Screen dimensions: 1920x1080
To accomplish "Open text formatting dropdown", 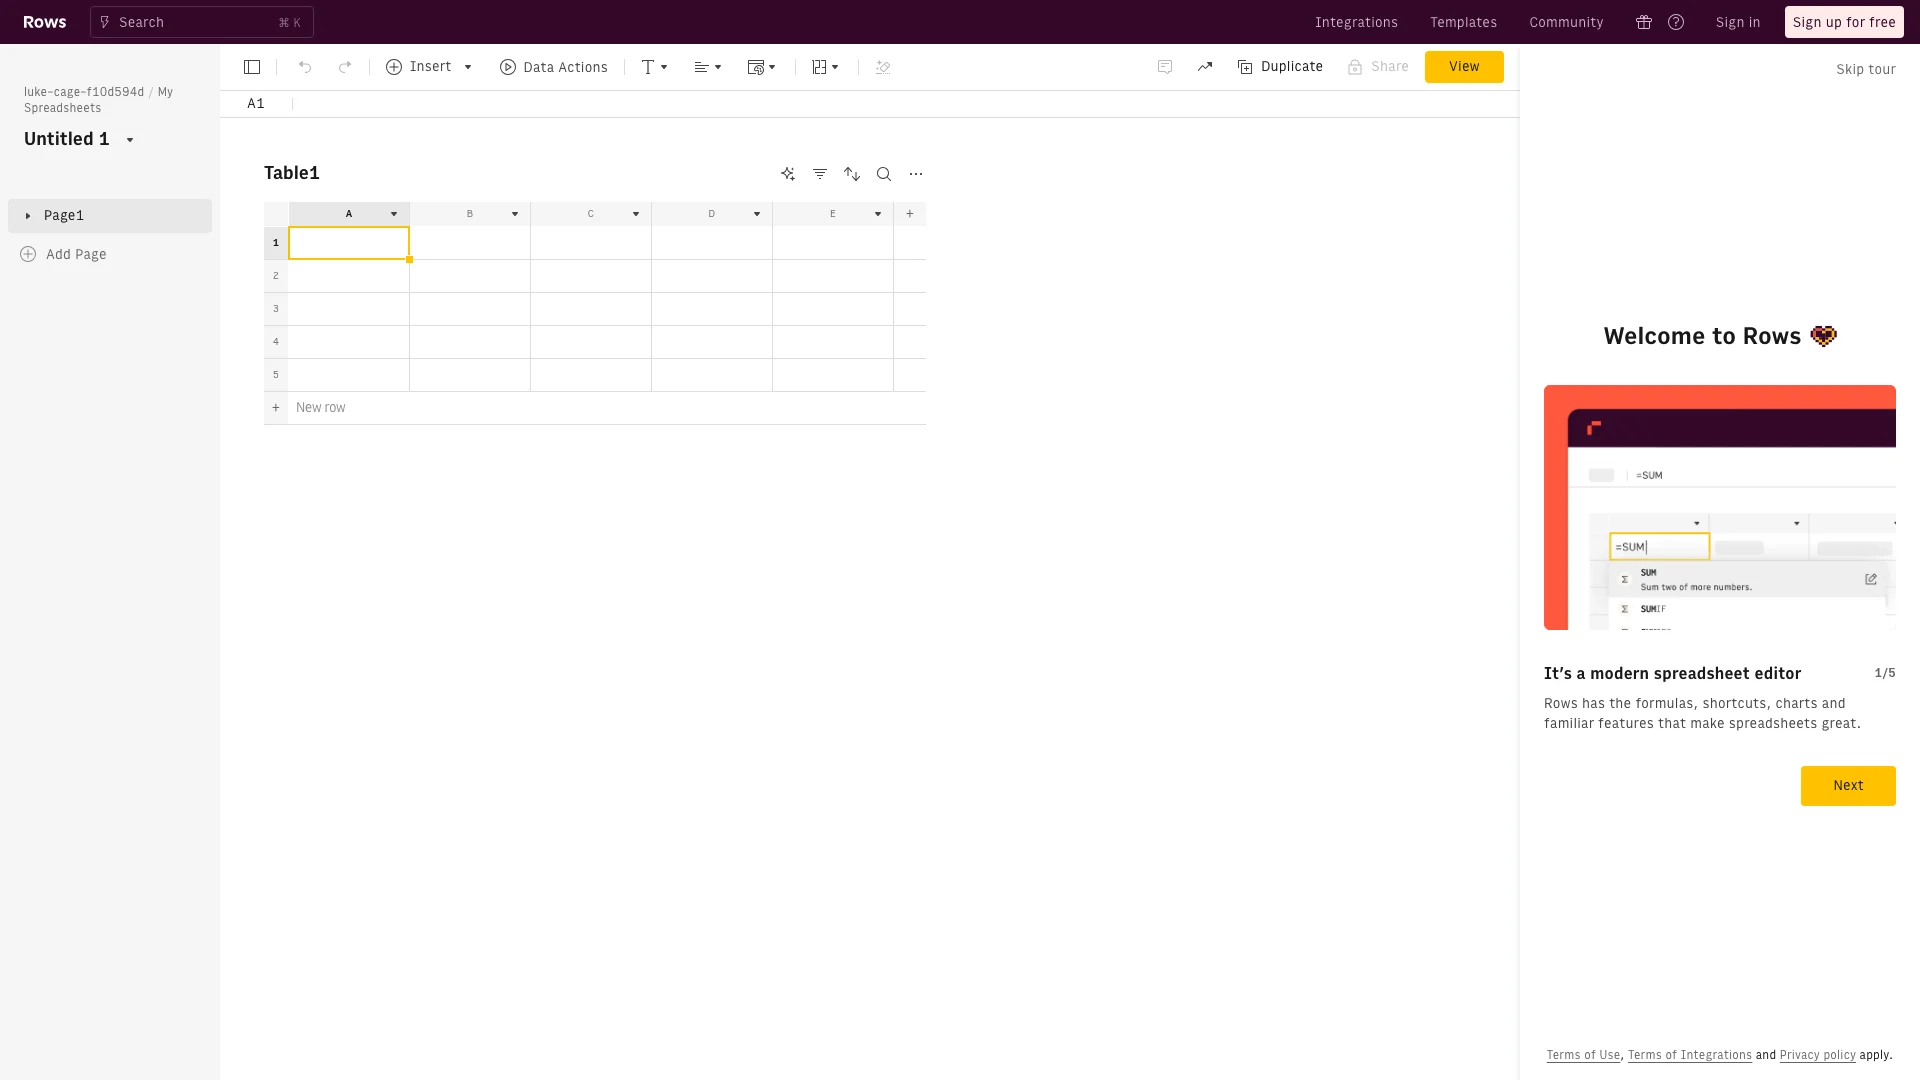I will (x=654, y=67).
